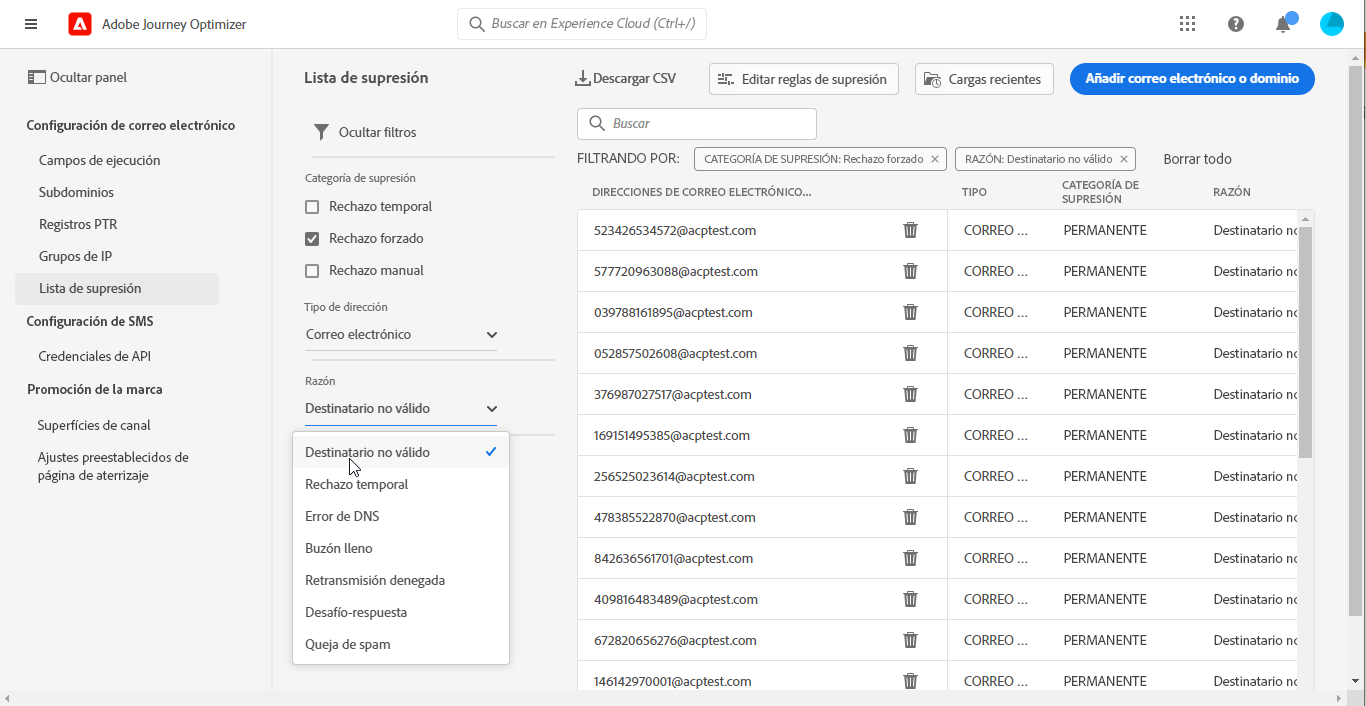Click Ocultar panel icon
The image size is (1366, 706).
coord(37,77)
